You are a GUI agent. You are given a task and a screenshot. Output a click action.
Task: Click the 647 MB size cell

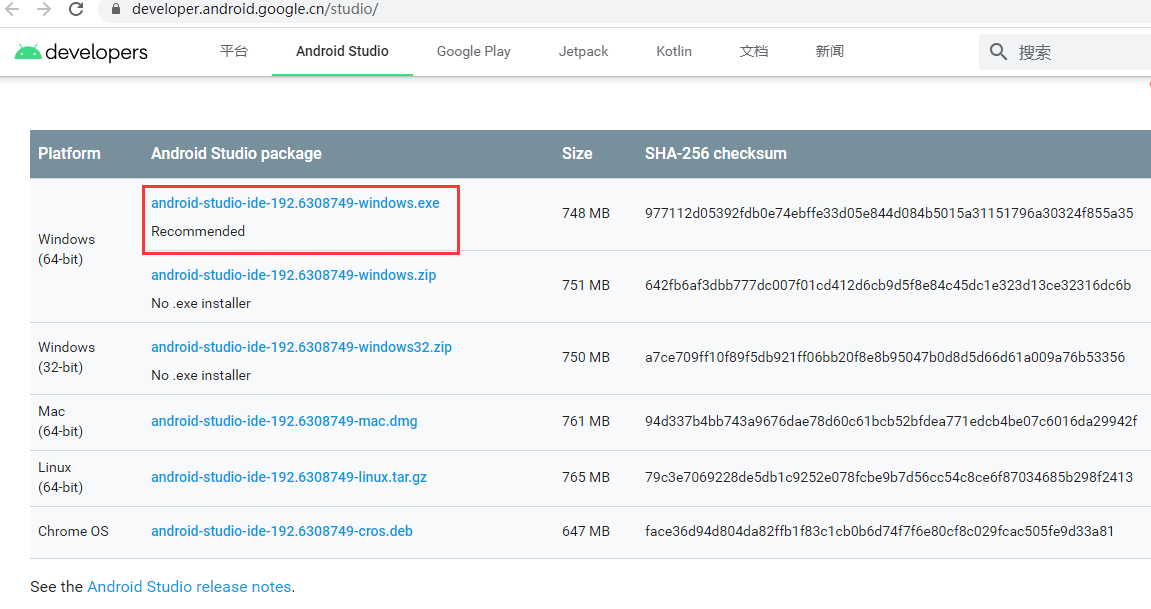[x=586, y=531]
